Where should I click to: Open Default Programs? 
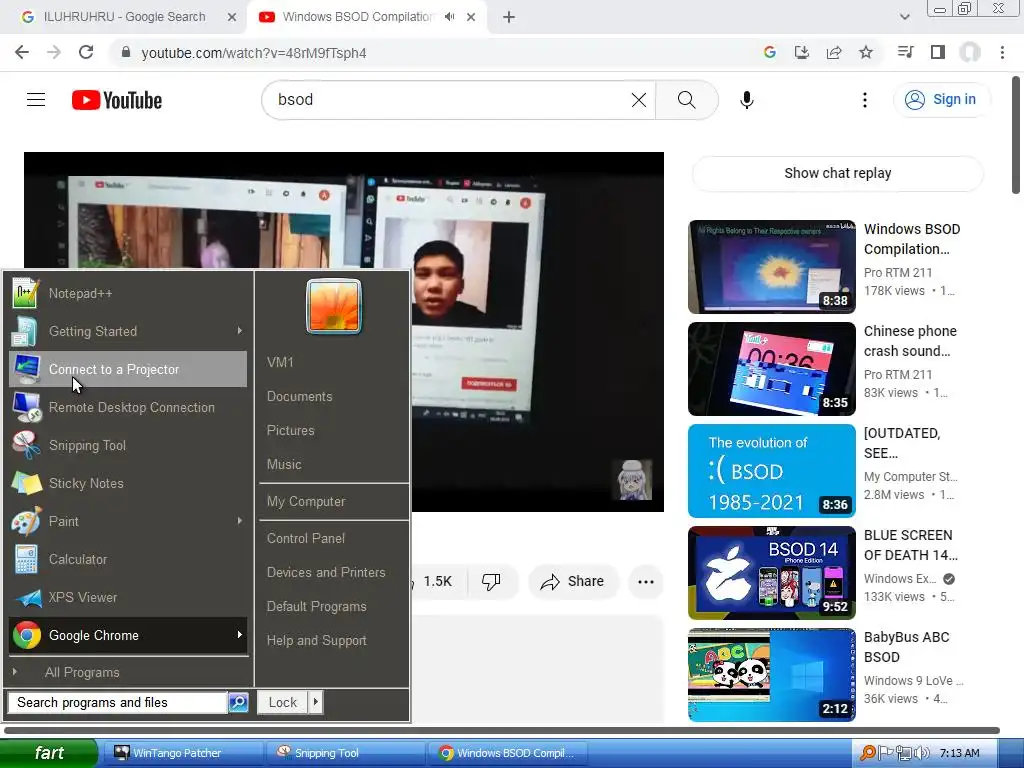[x=317, y=606]
